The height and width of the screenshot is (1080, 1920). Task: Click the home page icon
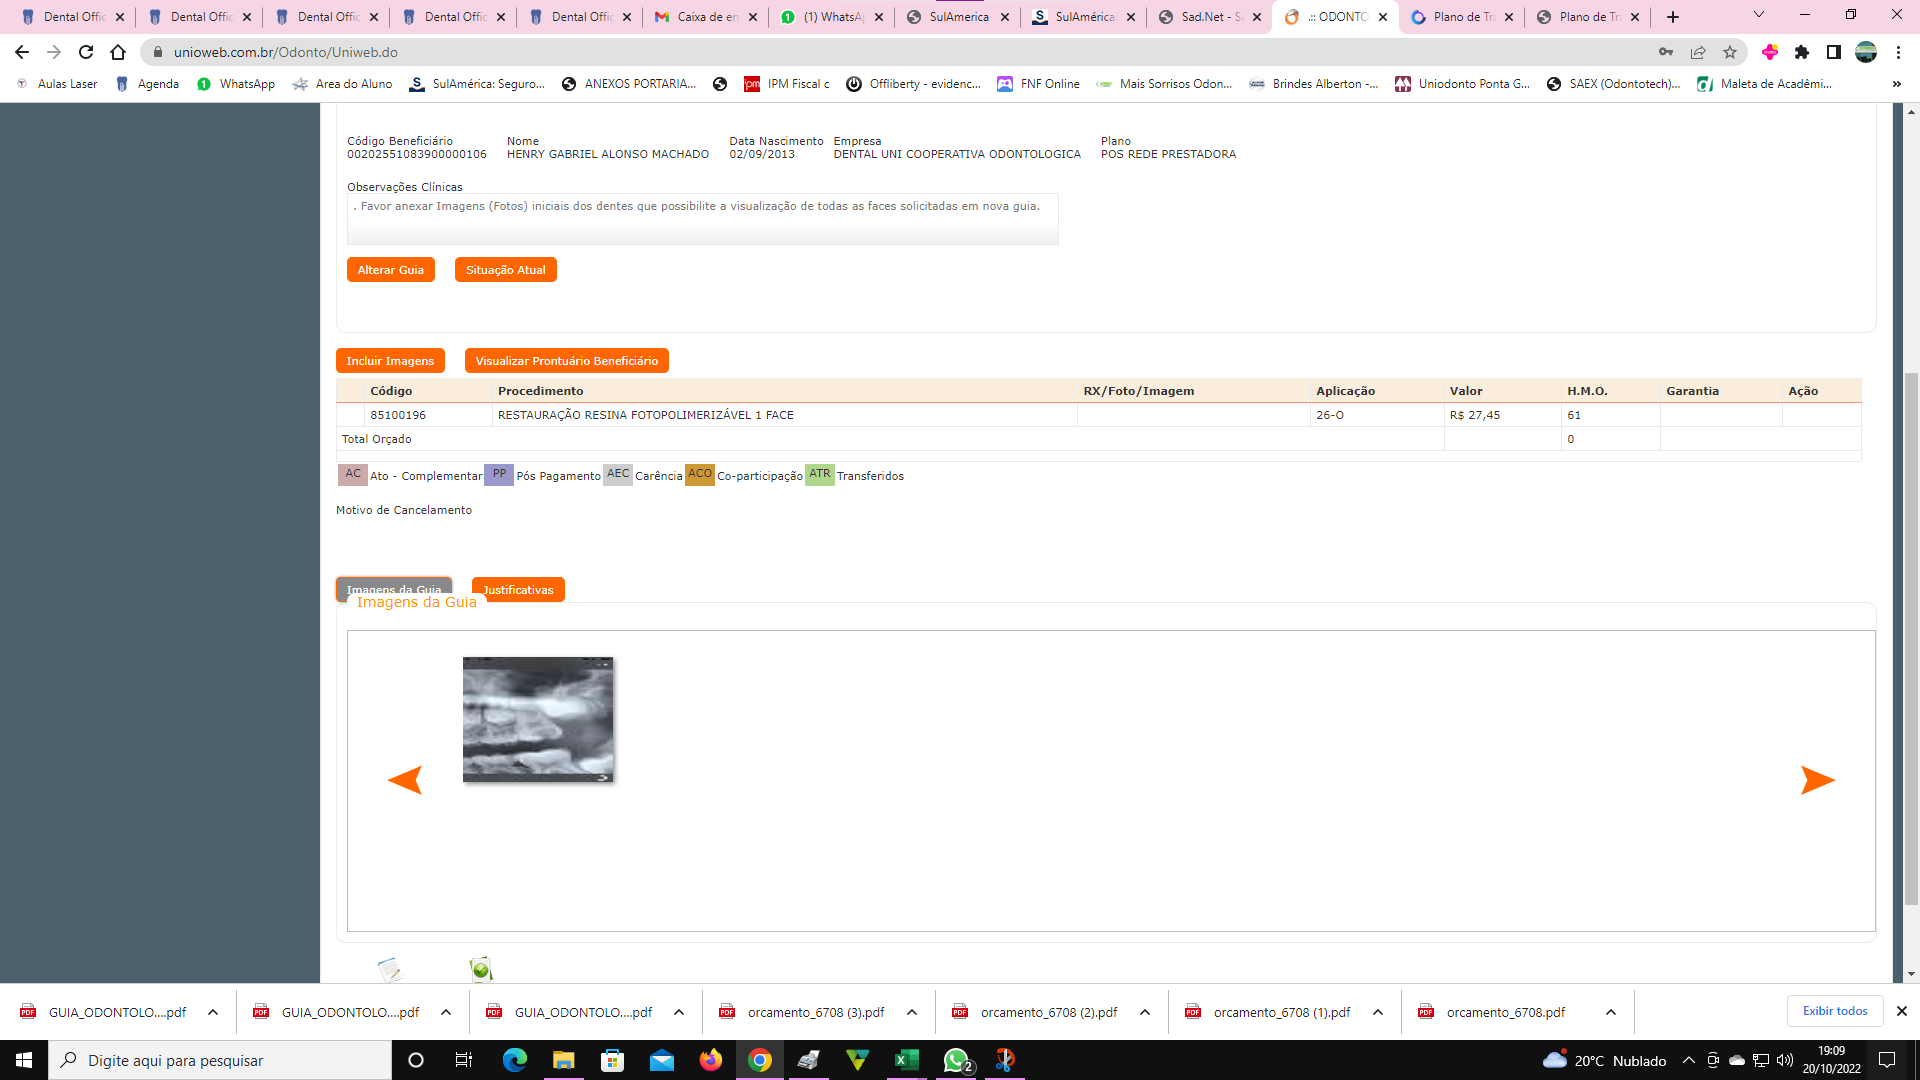point(118,52)
